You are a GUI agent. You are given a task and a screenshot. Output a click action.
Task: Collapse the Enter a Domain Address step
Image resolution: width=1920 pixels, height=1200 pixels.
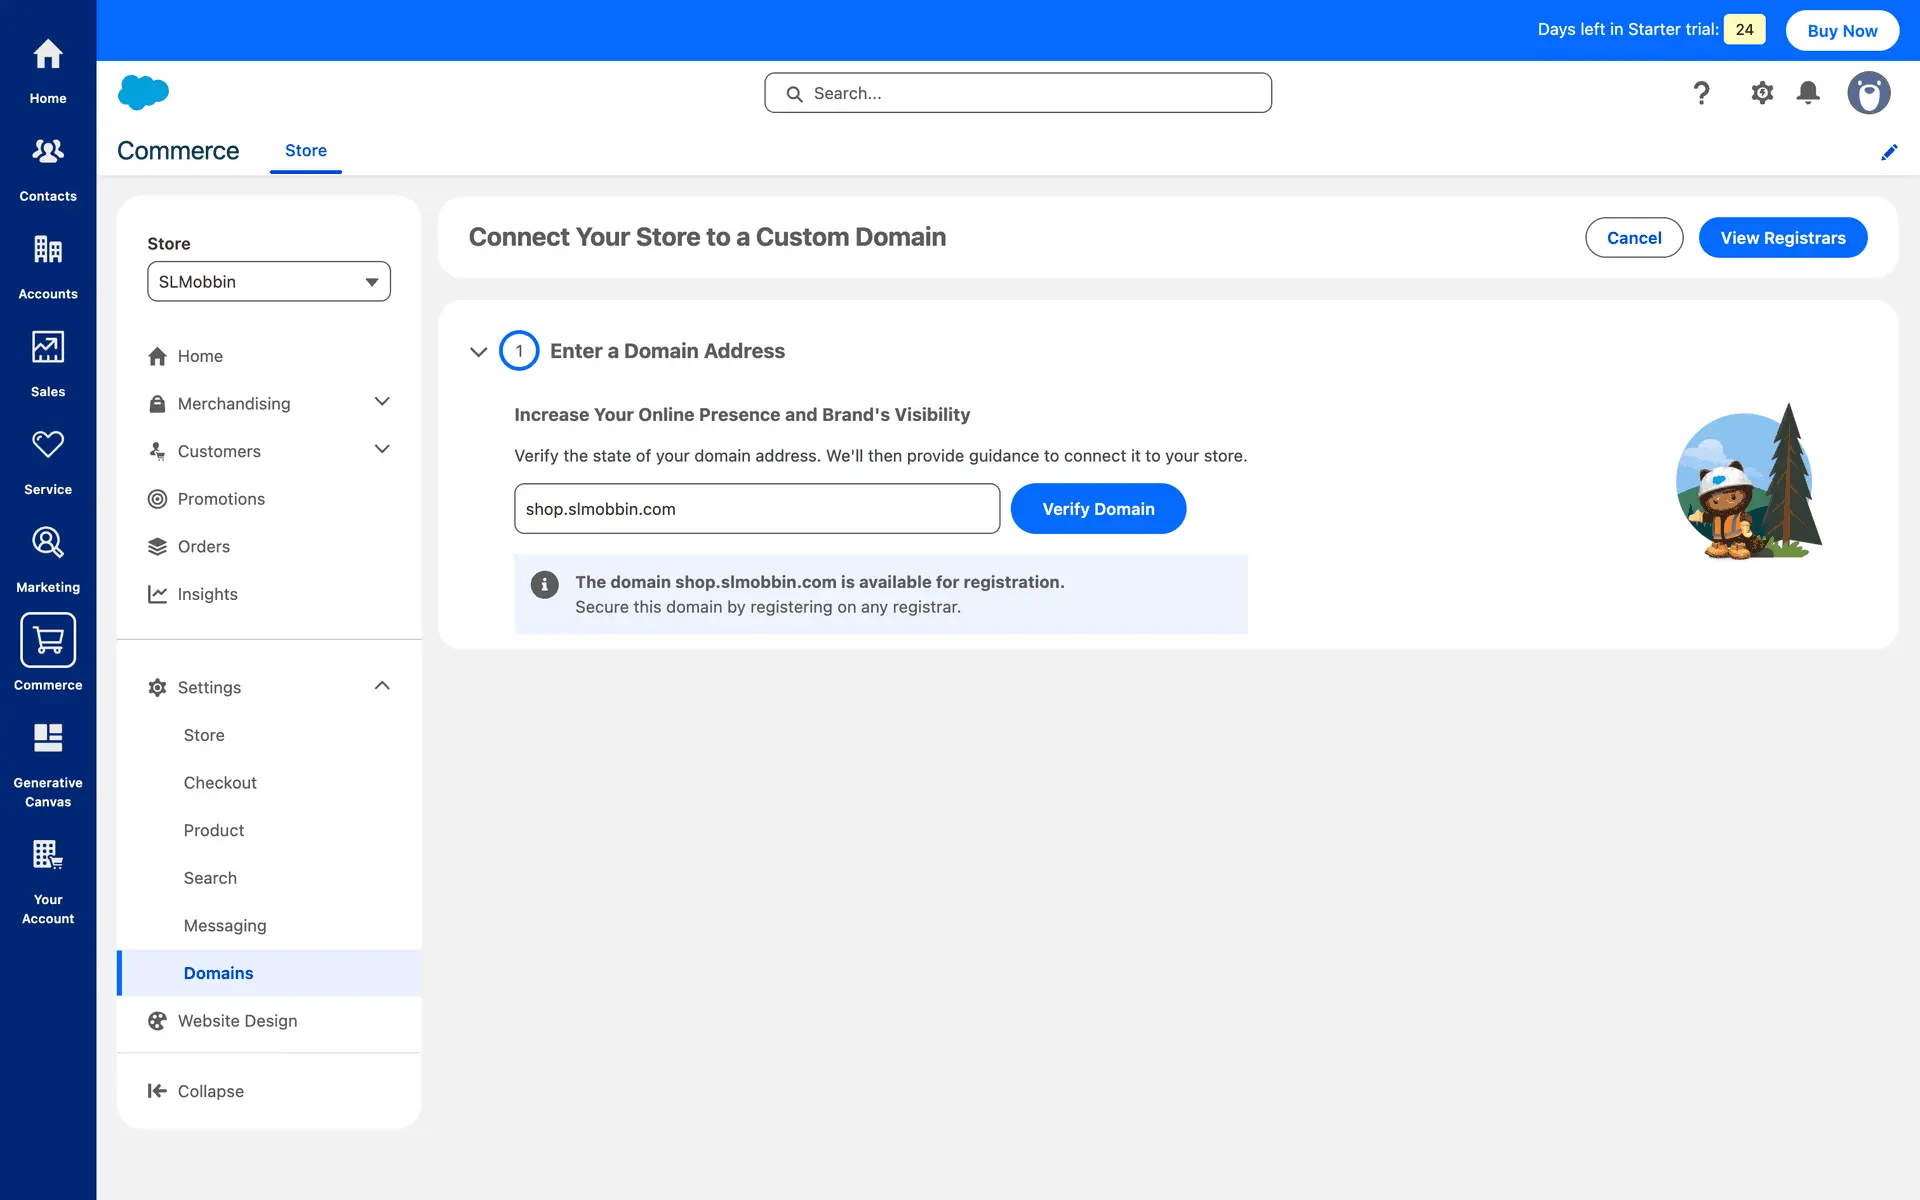pyautogui.click(x=478, y=352)
